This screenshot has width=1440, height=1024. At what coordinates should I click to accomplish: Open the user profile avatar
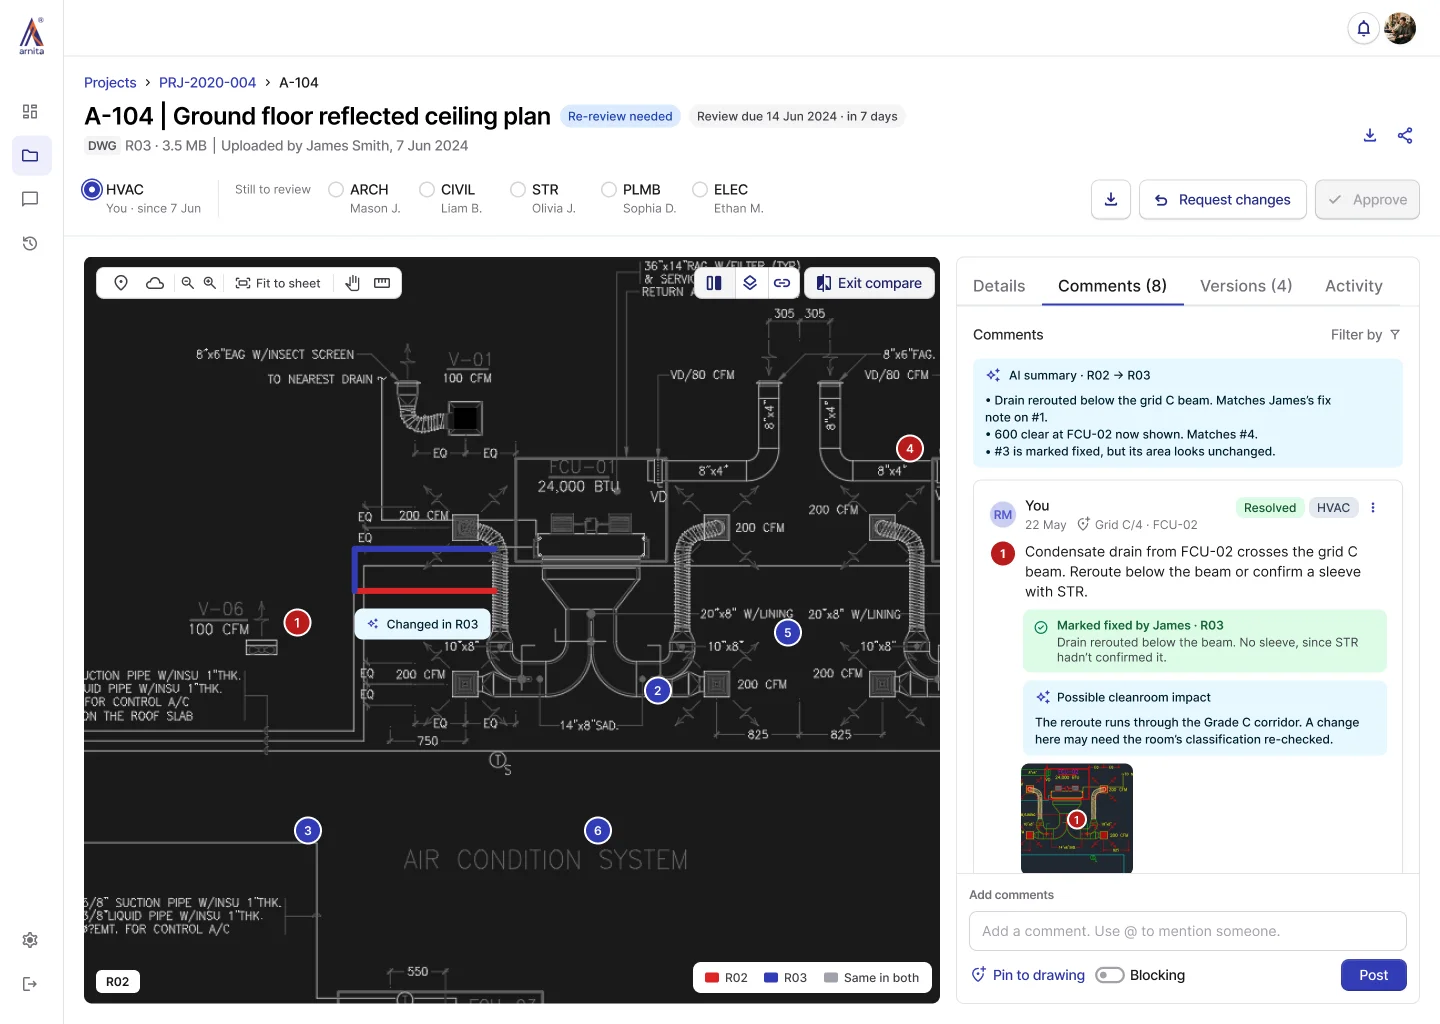(x=1400, y=28)
